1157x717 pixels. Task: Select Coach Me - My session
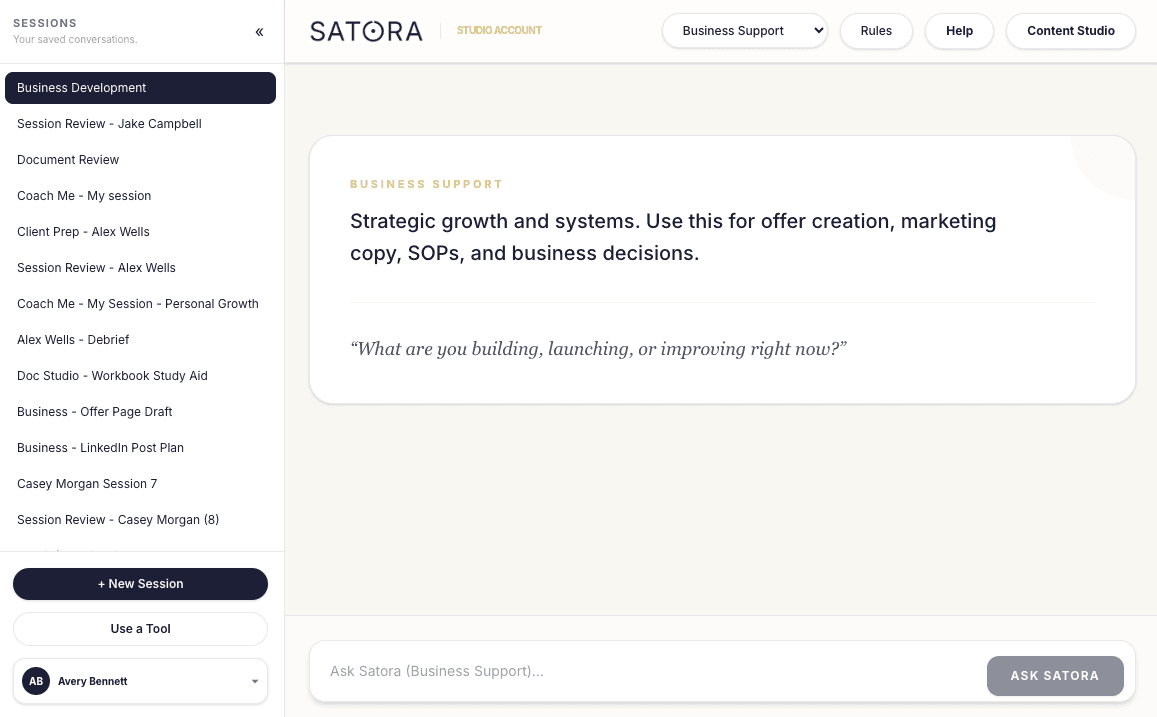[x=140, y=196]
